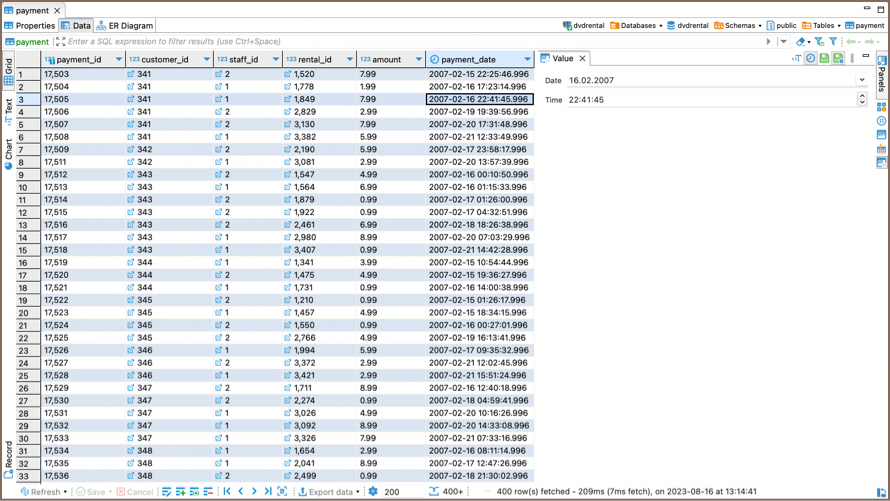
Task: Open the custom filter funnel icon
Action: click(833, 42)
